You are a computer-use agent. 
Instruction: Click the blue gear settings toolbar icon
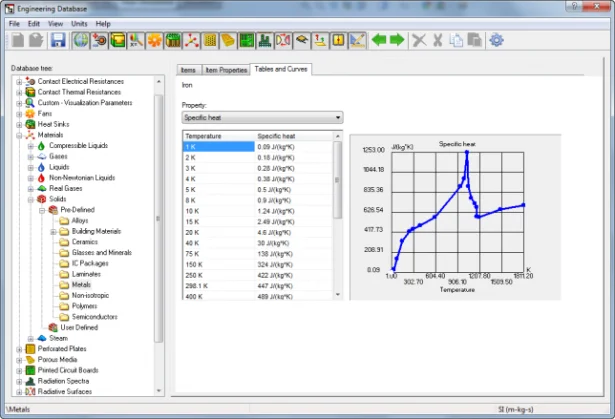click(495, 40)
